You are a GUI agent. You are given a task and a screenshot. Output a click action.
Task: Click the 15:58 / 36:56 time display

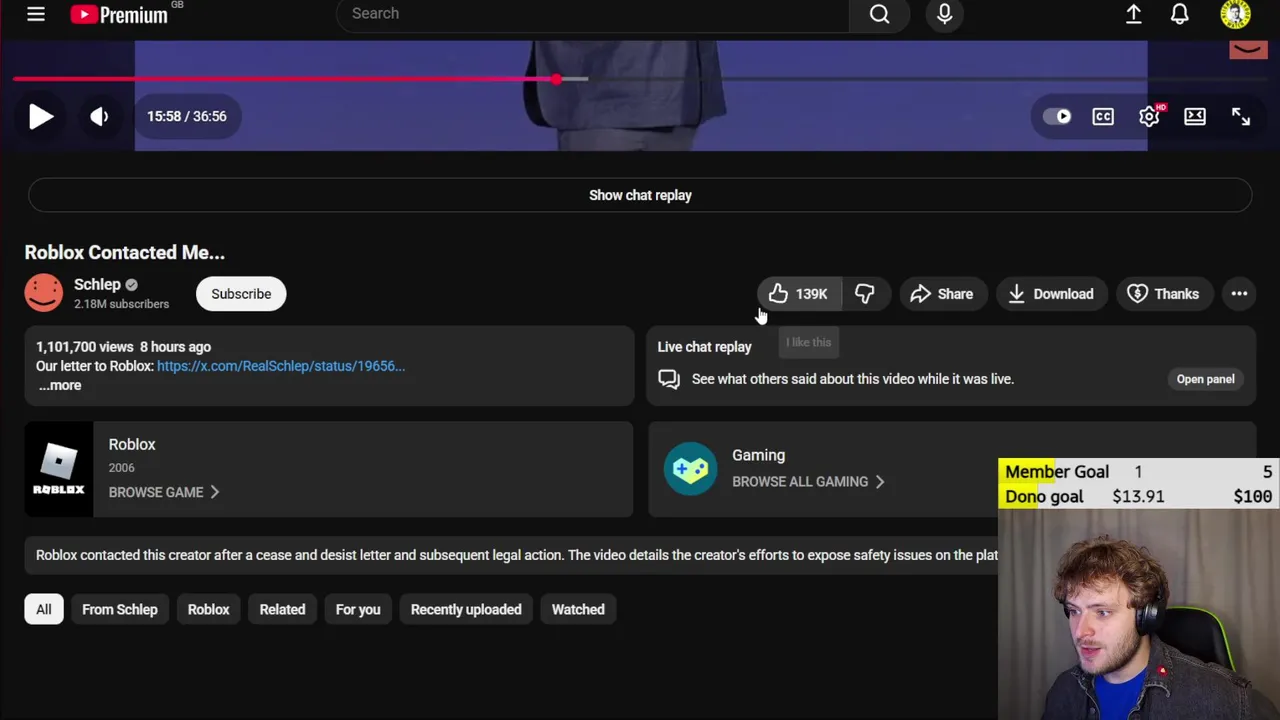pos(187,116)
